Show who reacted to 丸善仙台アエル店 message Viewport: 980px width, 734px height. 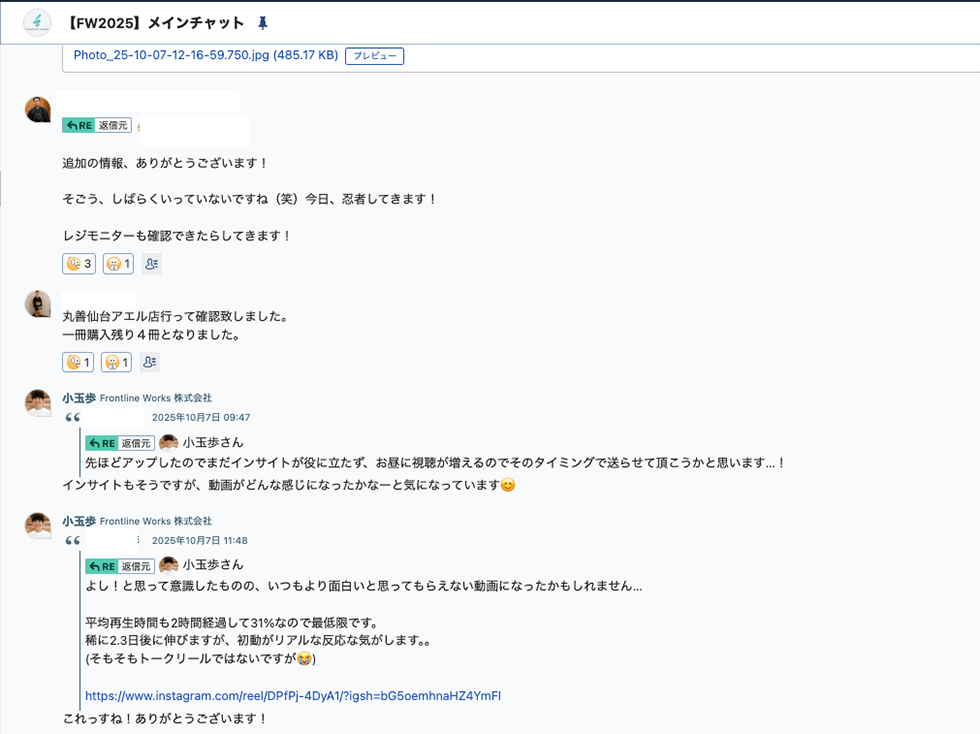(x=149, y=362)
